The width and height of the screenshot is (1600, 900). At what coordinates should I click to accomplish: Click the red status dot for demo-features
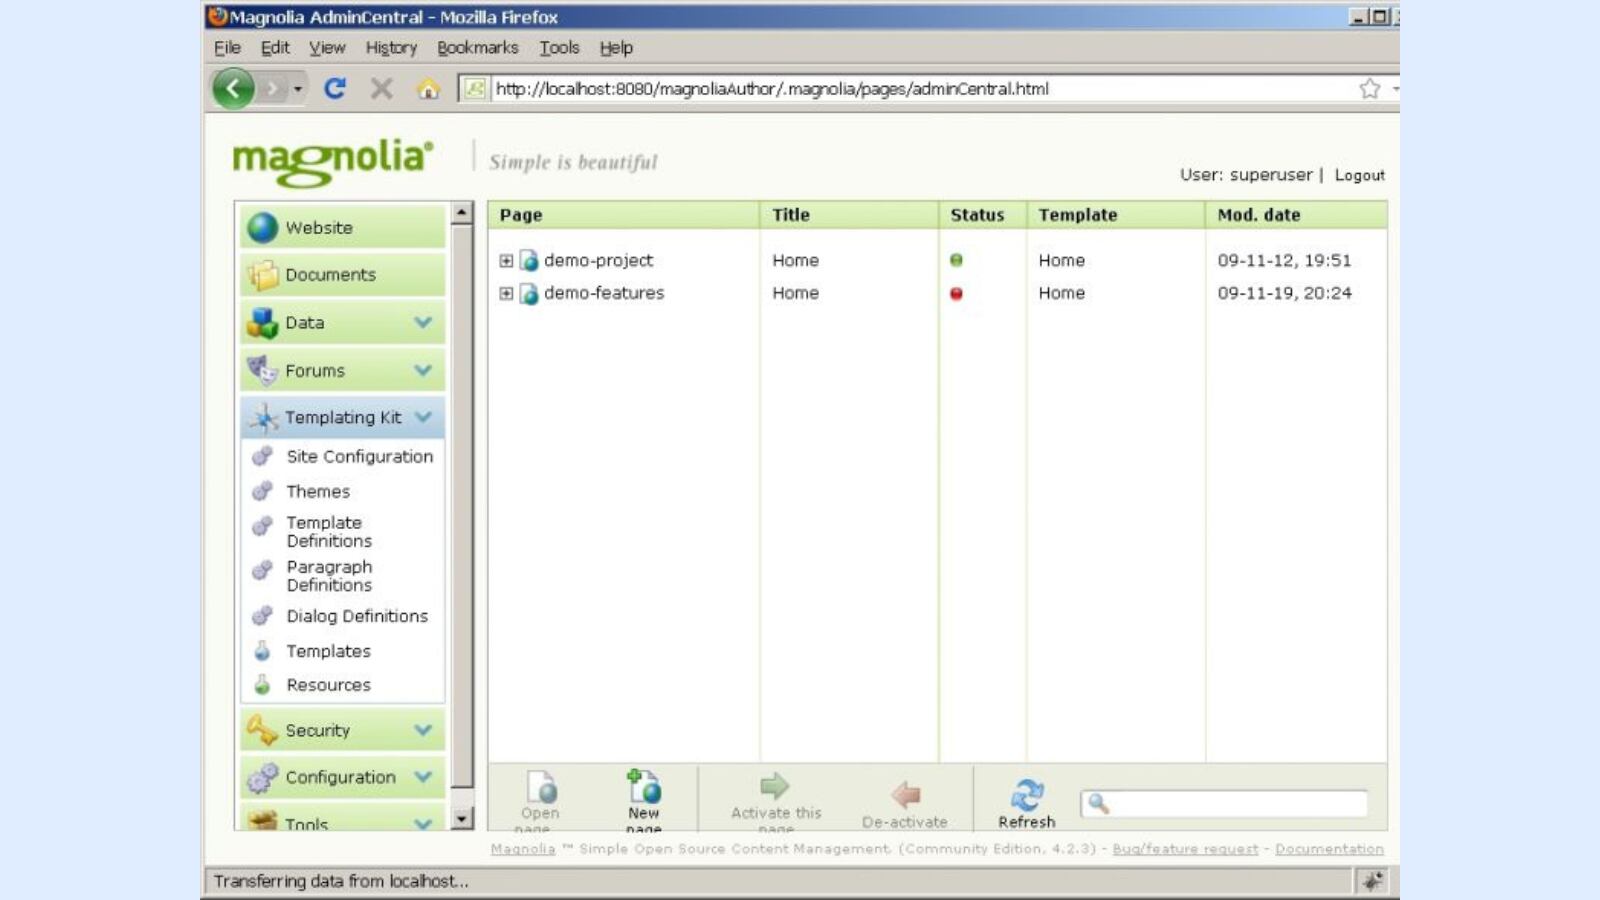956,293
